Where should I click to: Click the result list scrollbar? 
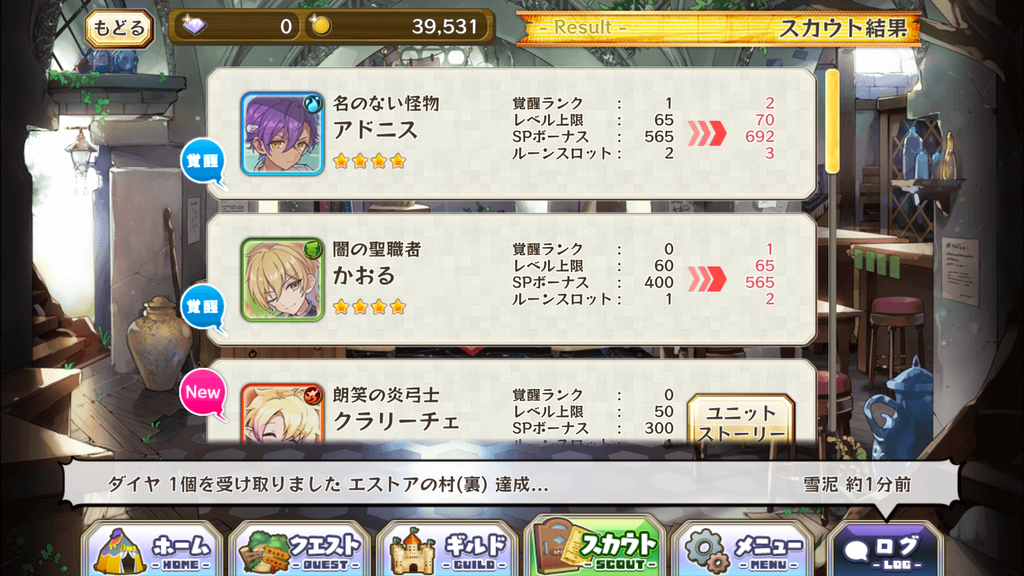(832, 121)
